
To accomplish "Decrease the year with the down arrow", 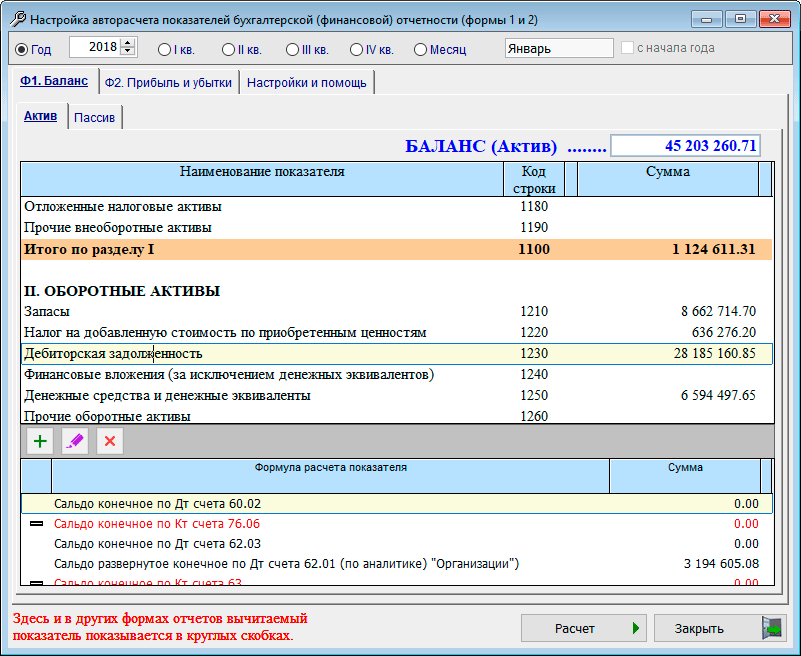I will [x=129, y=51].
